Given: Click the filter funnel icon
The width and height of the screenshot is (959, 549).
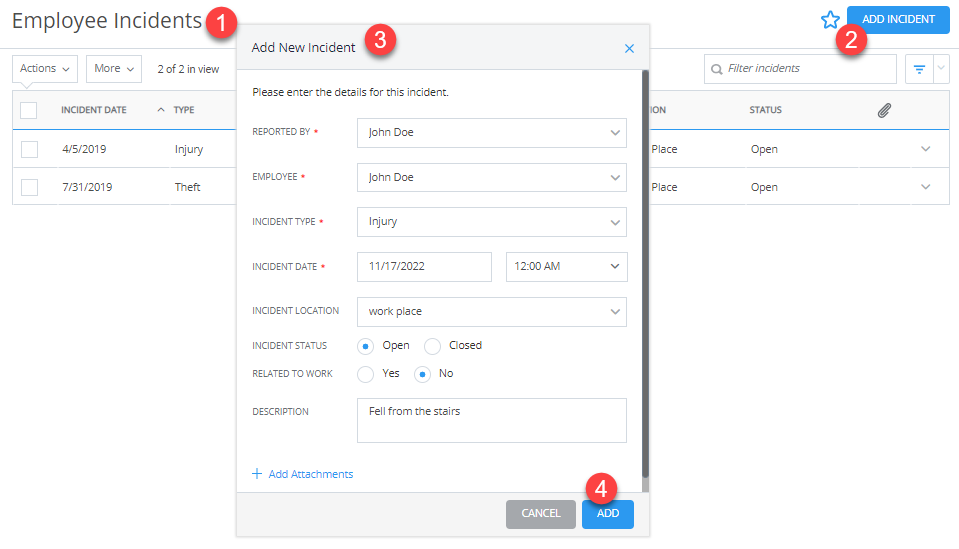Looking at the screenshot, I should (x=919, y=69).
